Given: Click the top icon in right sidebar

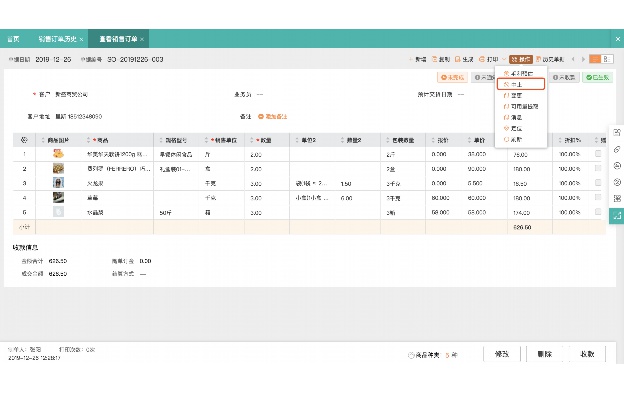Looking at the screenshot, I should [617, 133].
